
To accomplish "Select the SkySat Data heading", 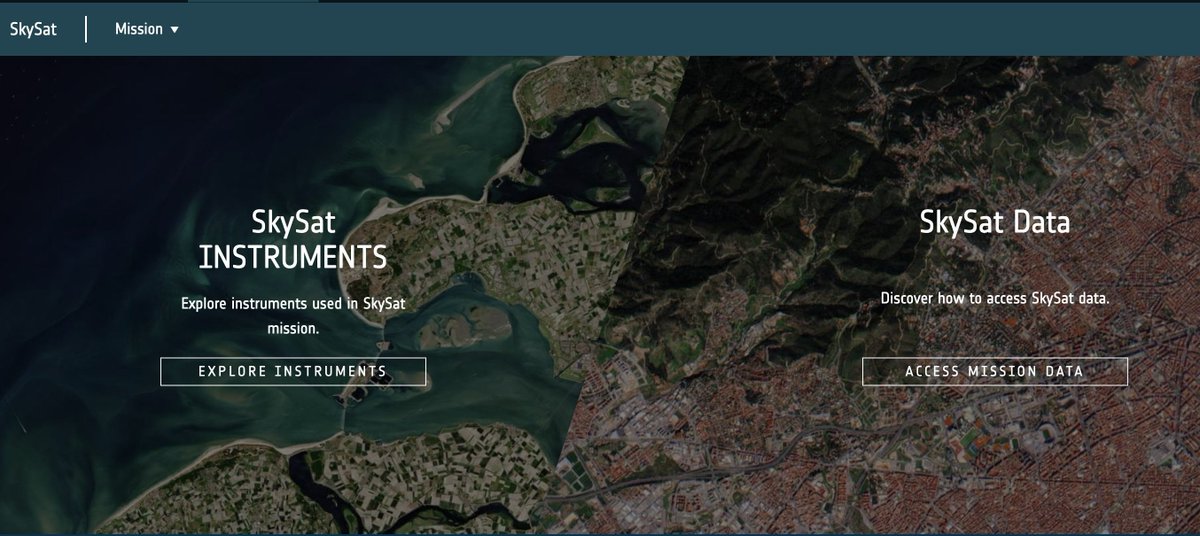I will point(995,222).
